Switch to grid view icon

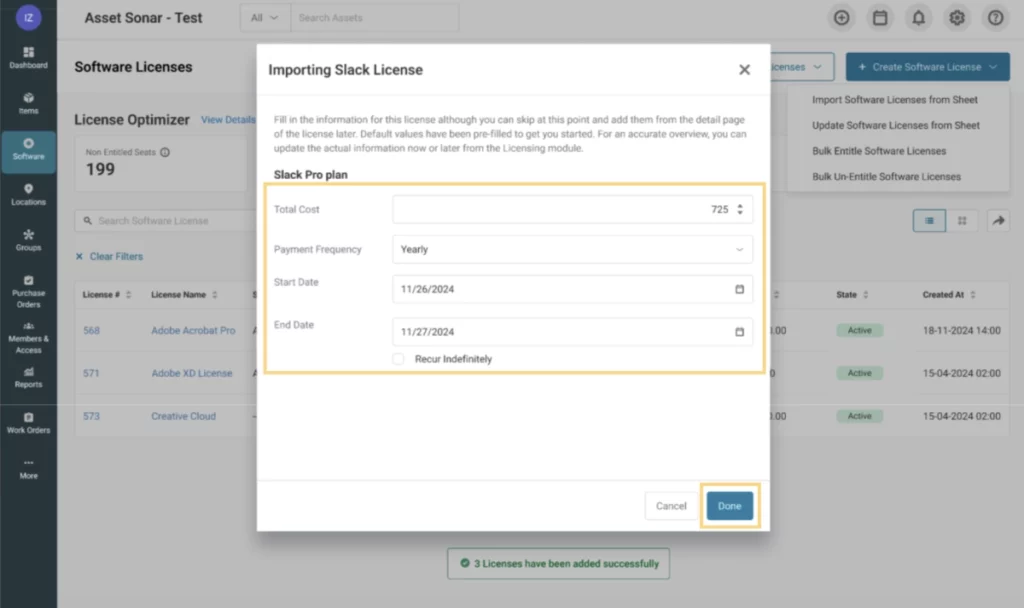click(x=962, y=221)
